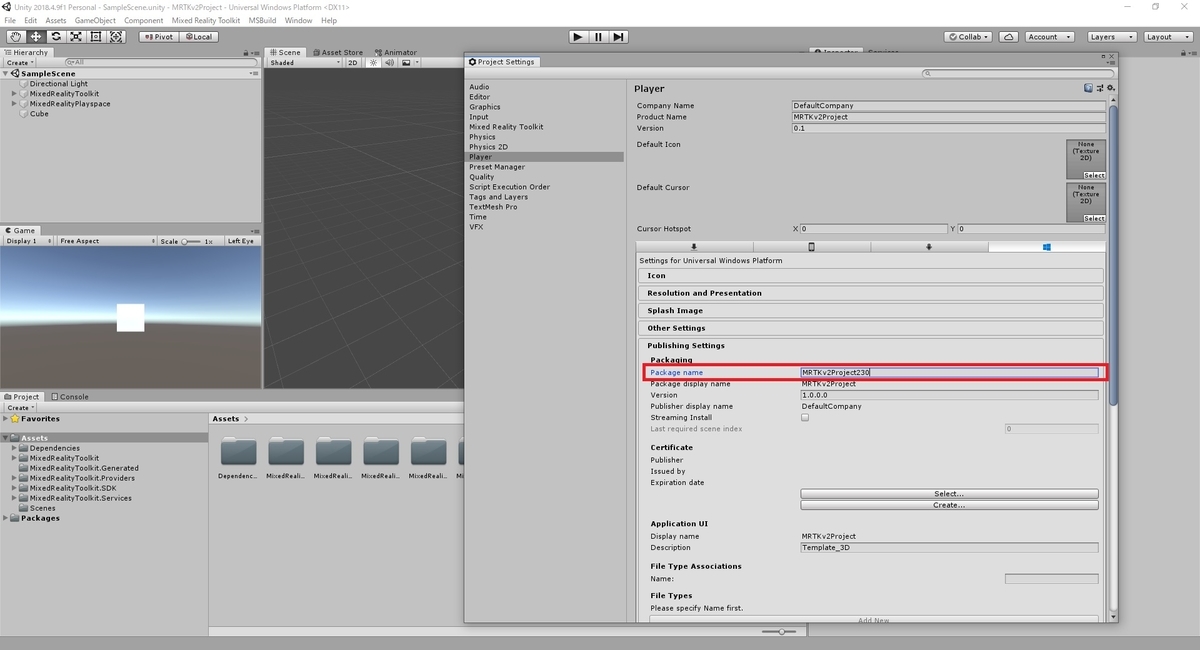Select the Cube object in Hierarchy

click(39, 114)
